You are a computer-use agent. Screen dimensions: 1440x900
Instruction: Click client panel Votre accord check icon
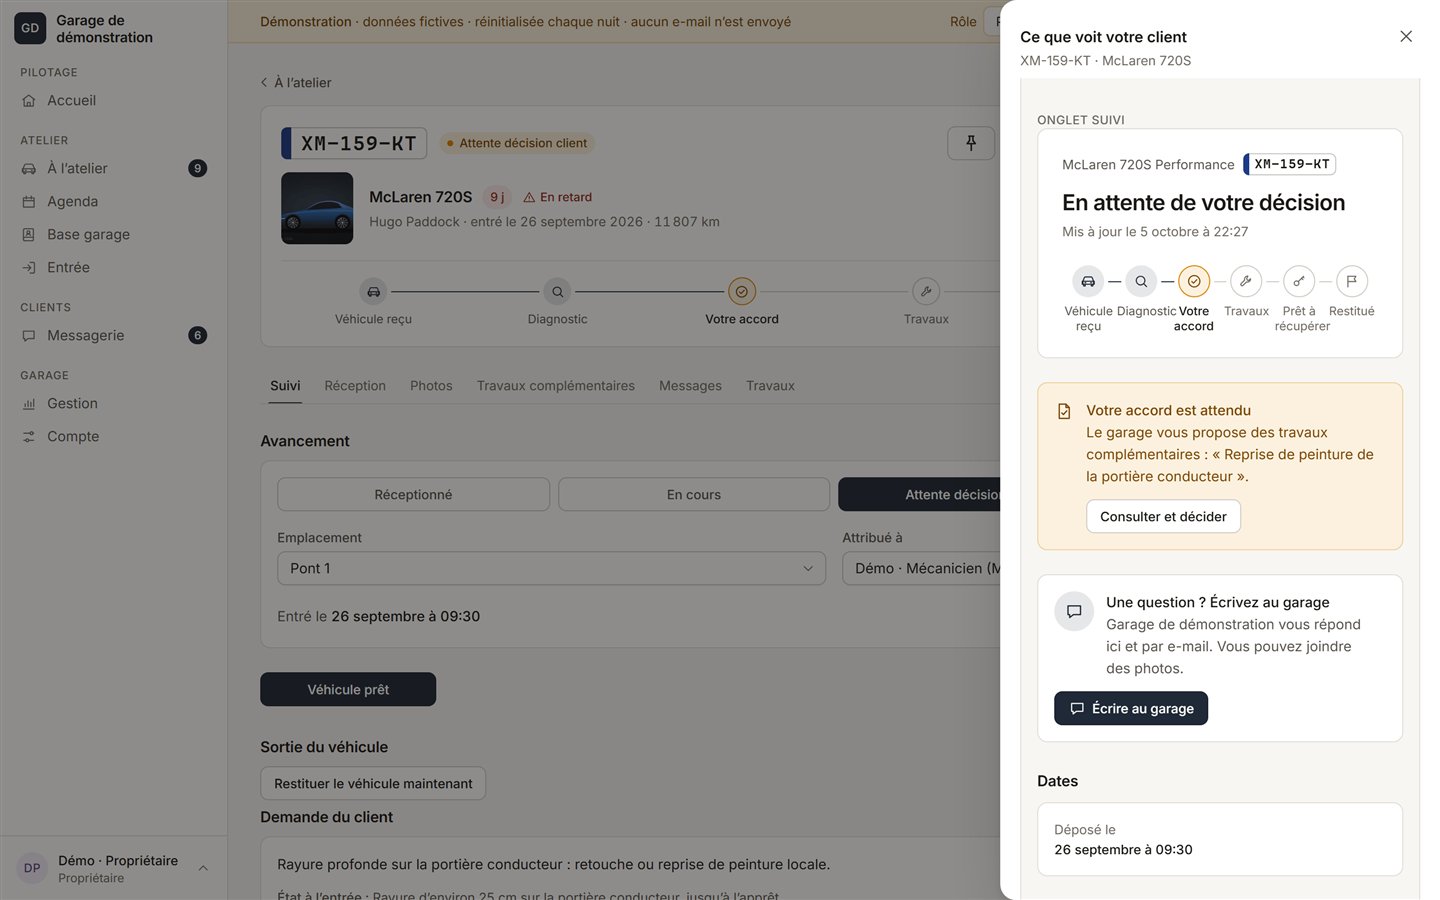pos(1194,281)
